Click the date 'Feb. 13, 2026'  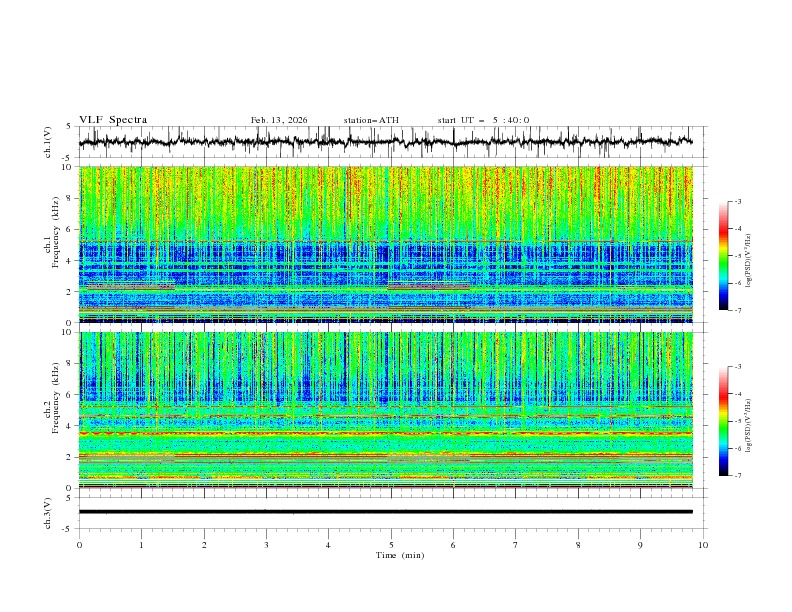[x=279, y=120]
